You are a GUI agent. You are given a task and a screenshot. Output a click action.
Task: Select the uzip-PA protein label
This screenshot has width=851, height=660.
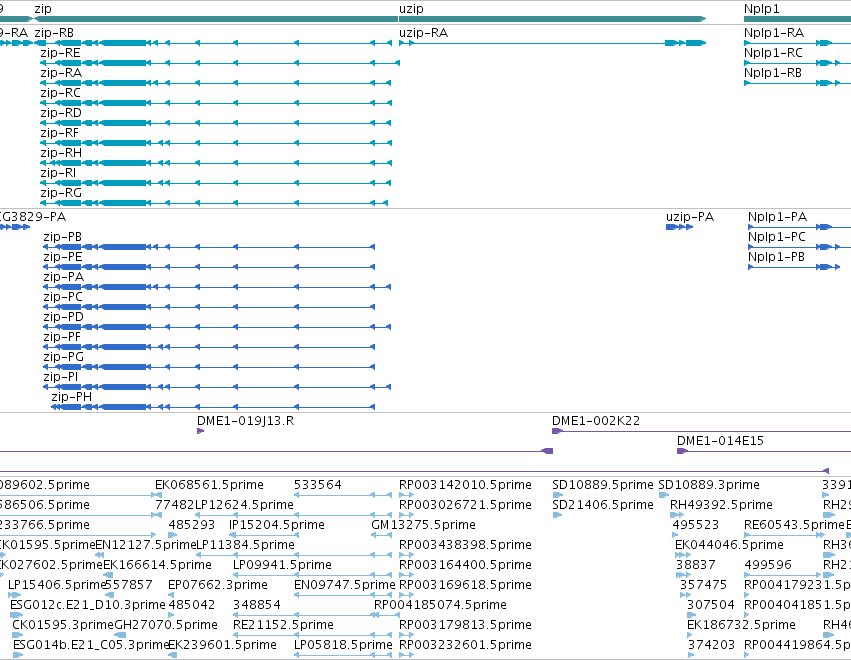(690, 217)
